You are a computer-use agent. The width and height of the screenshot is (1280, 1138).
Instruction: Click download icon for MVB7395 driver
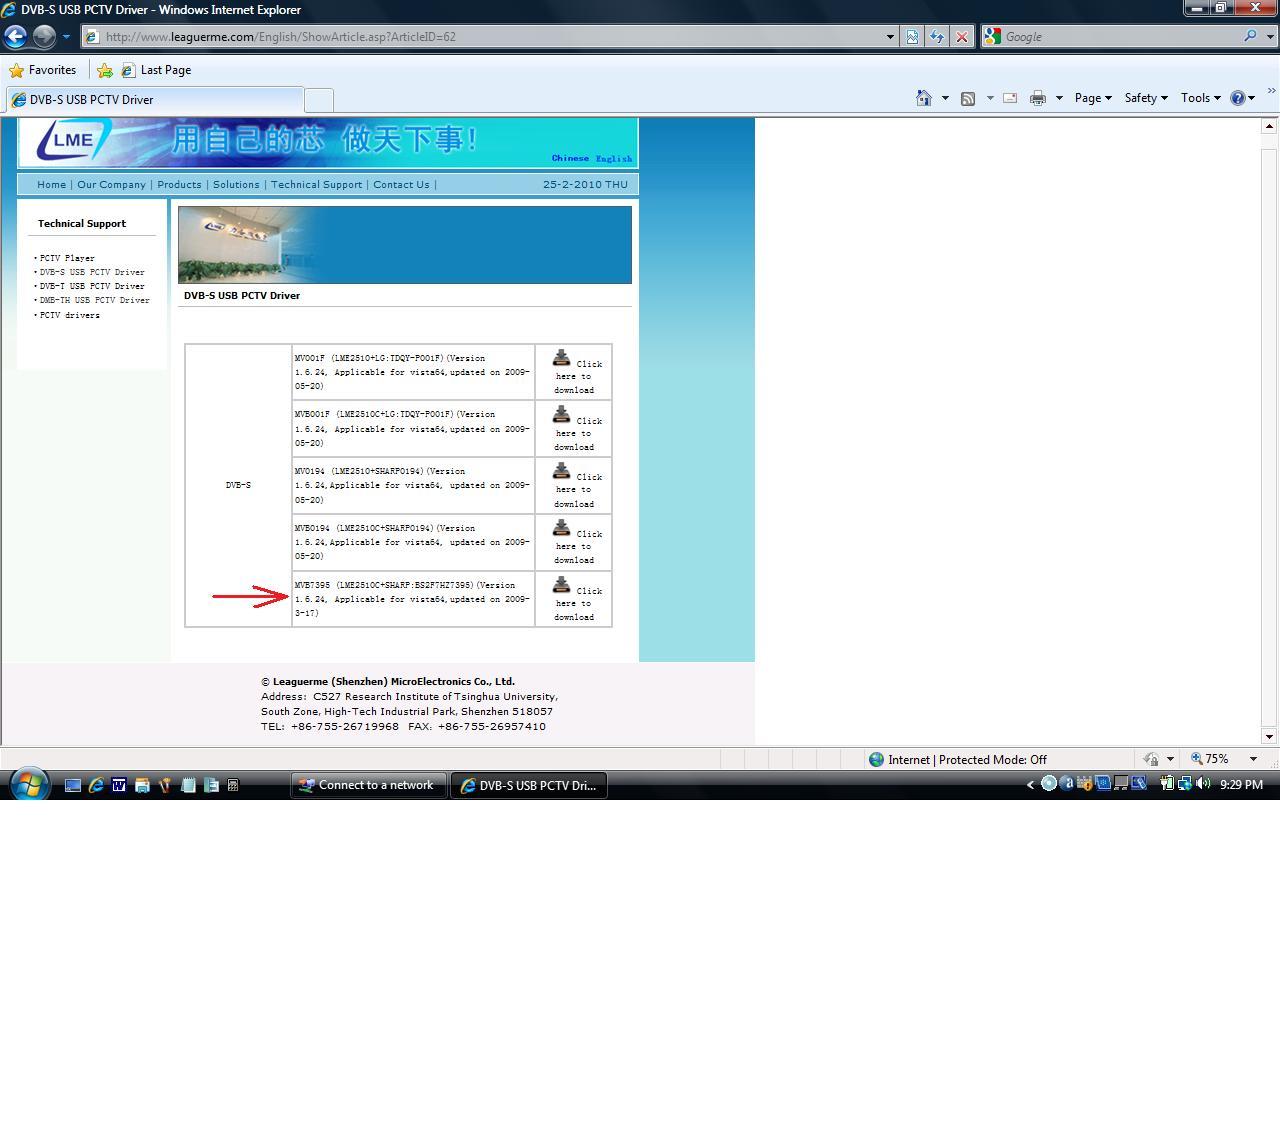coord(561,585)
